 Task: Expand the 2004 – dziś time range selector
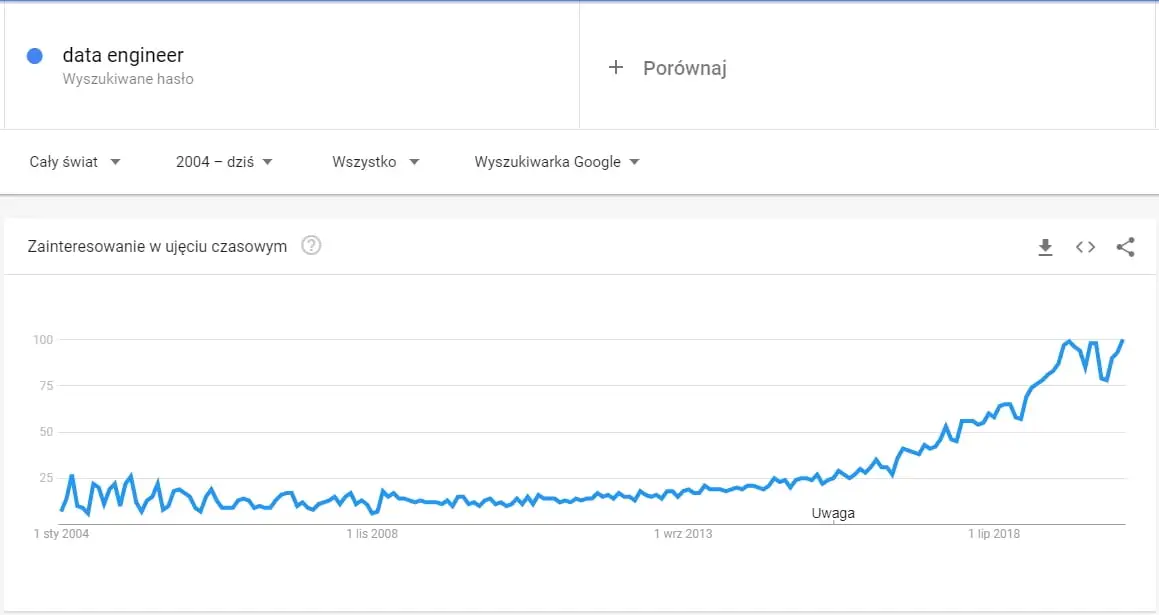point(222,161)
